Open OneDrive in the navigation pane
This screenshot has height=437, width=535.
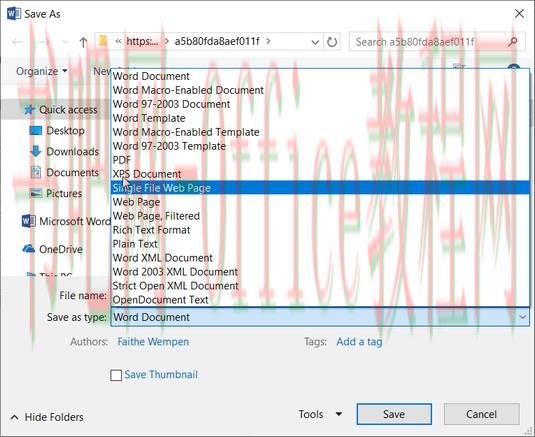61,249
